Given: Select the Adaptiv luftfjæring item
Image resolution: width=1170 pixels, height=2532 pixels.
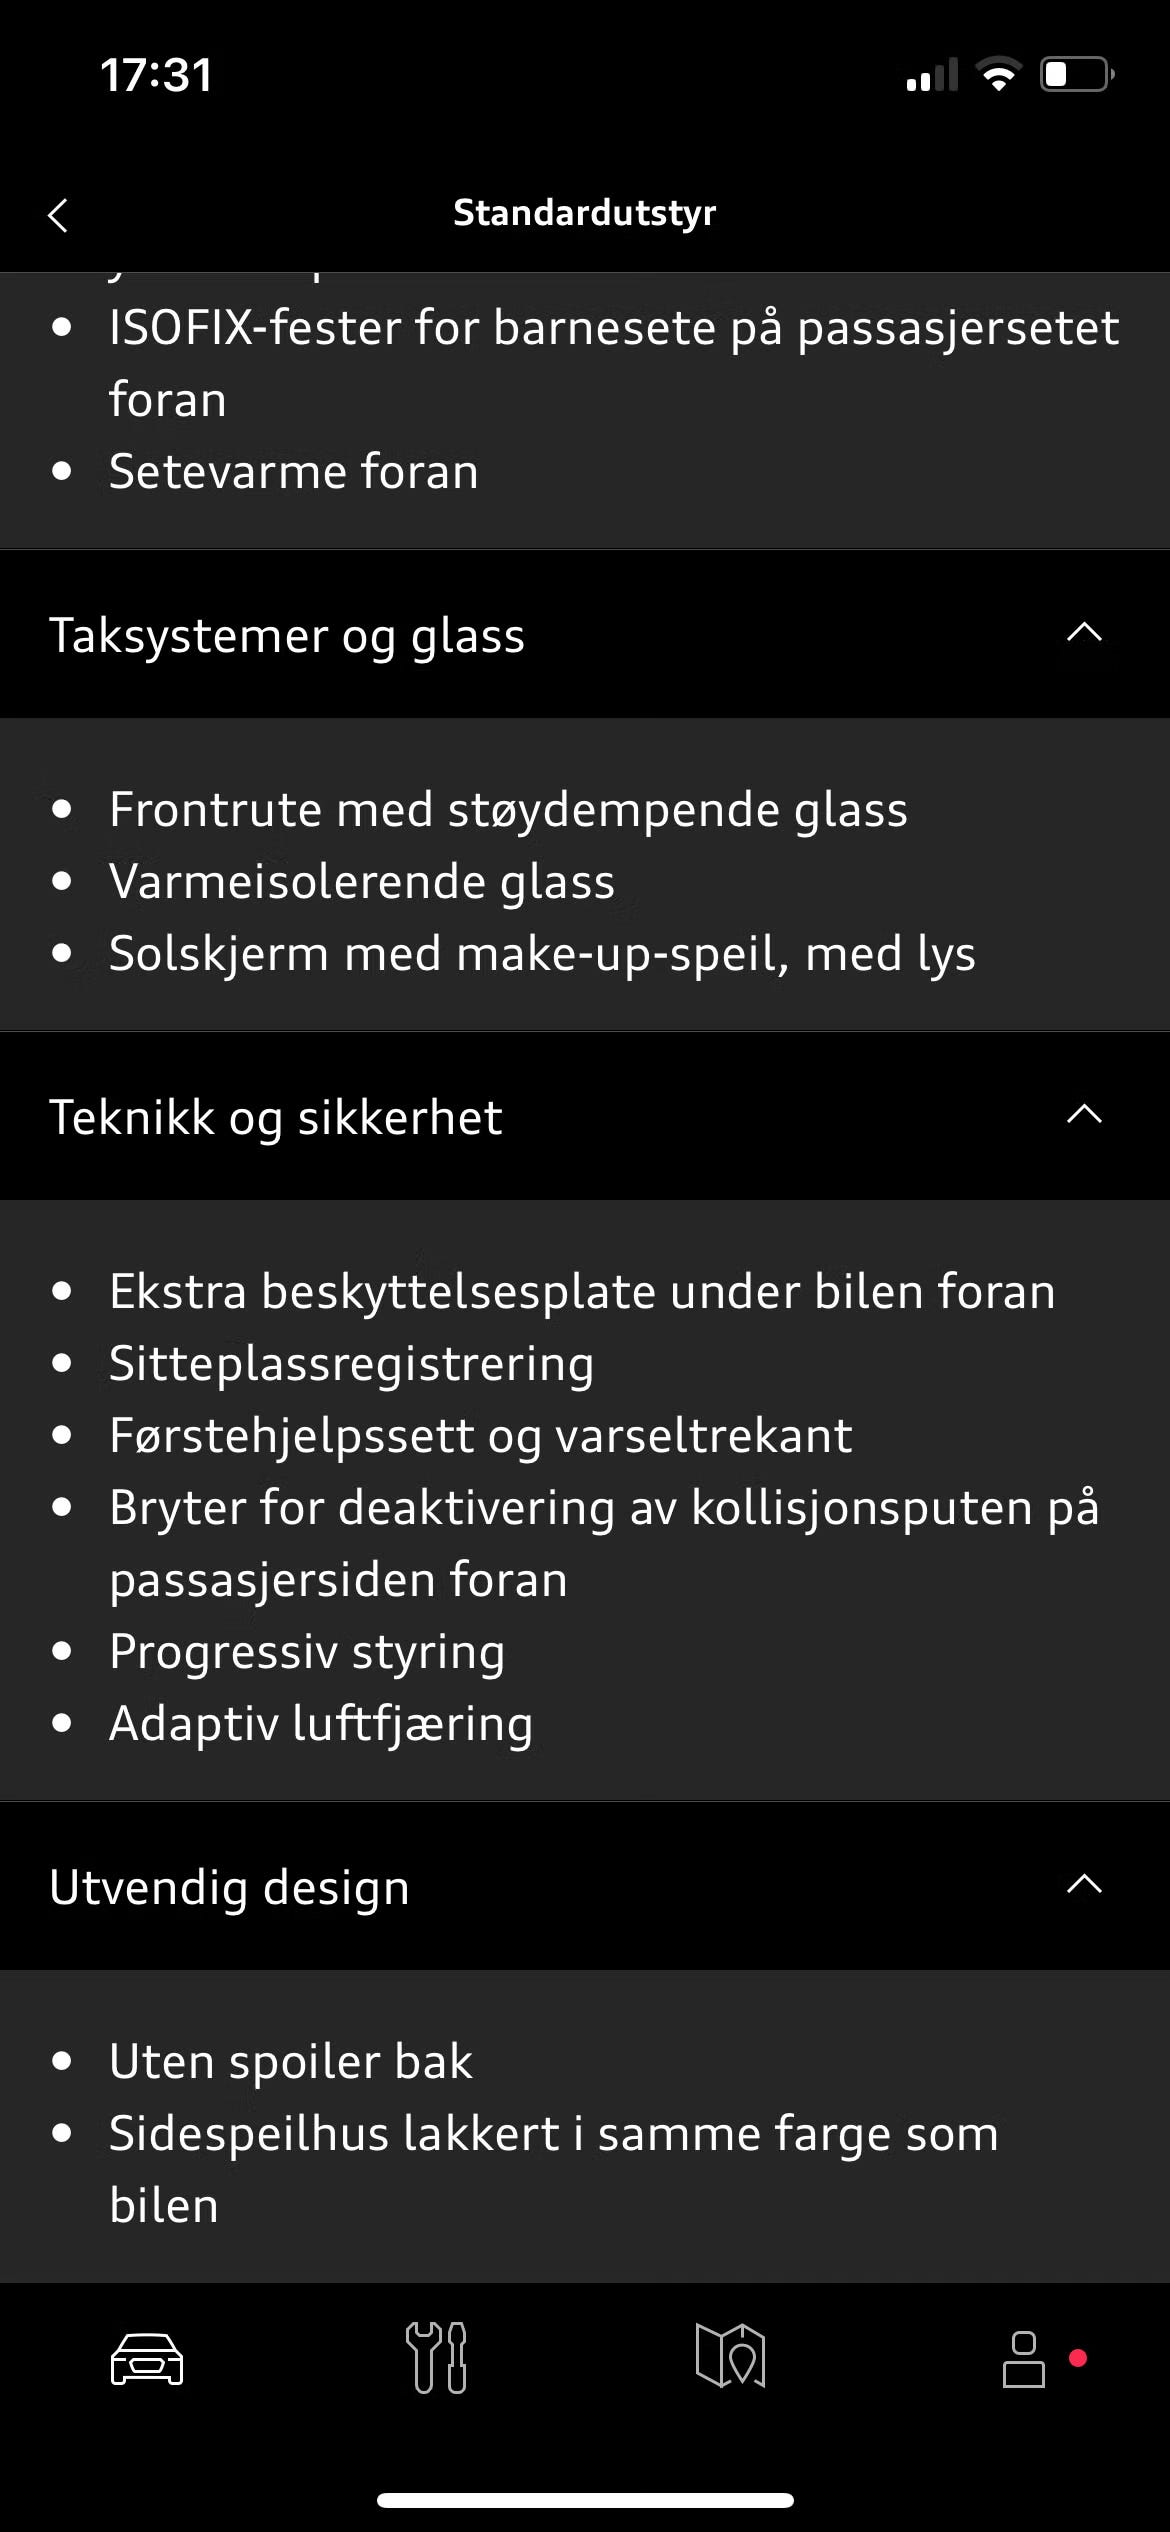Looking at the screenshot, I should tap(321, 1724).
